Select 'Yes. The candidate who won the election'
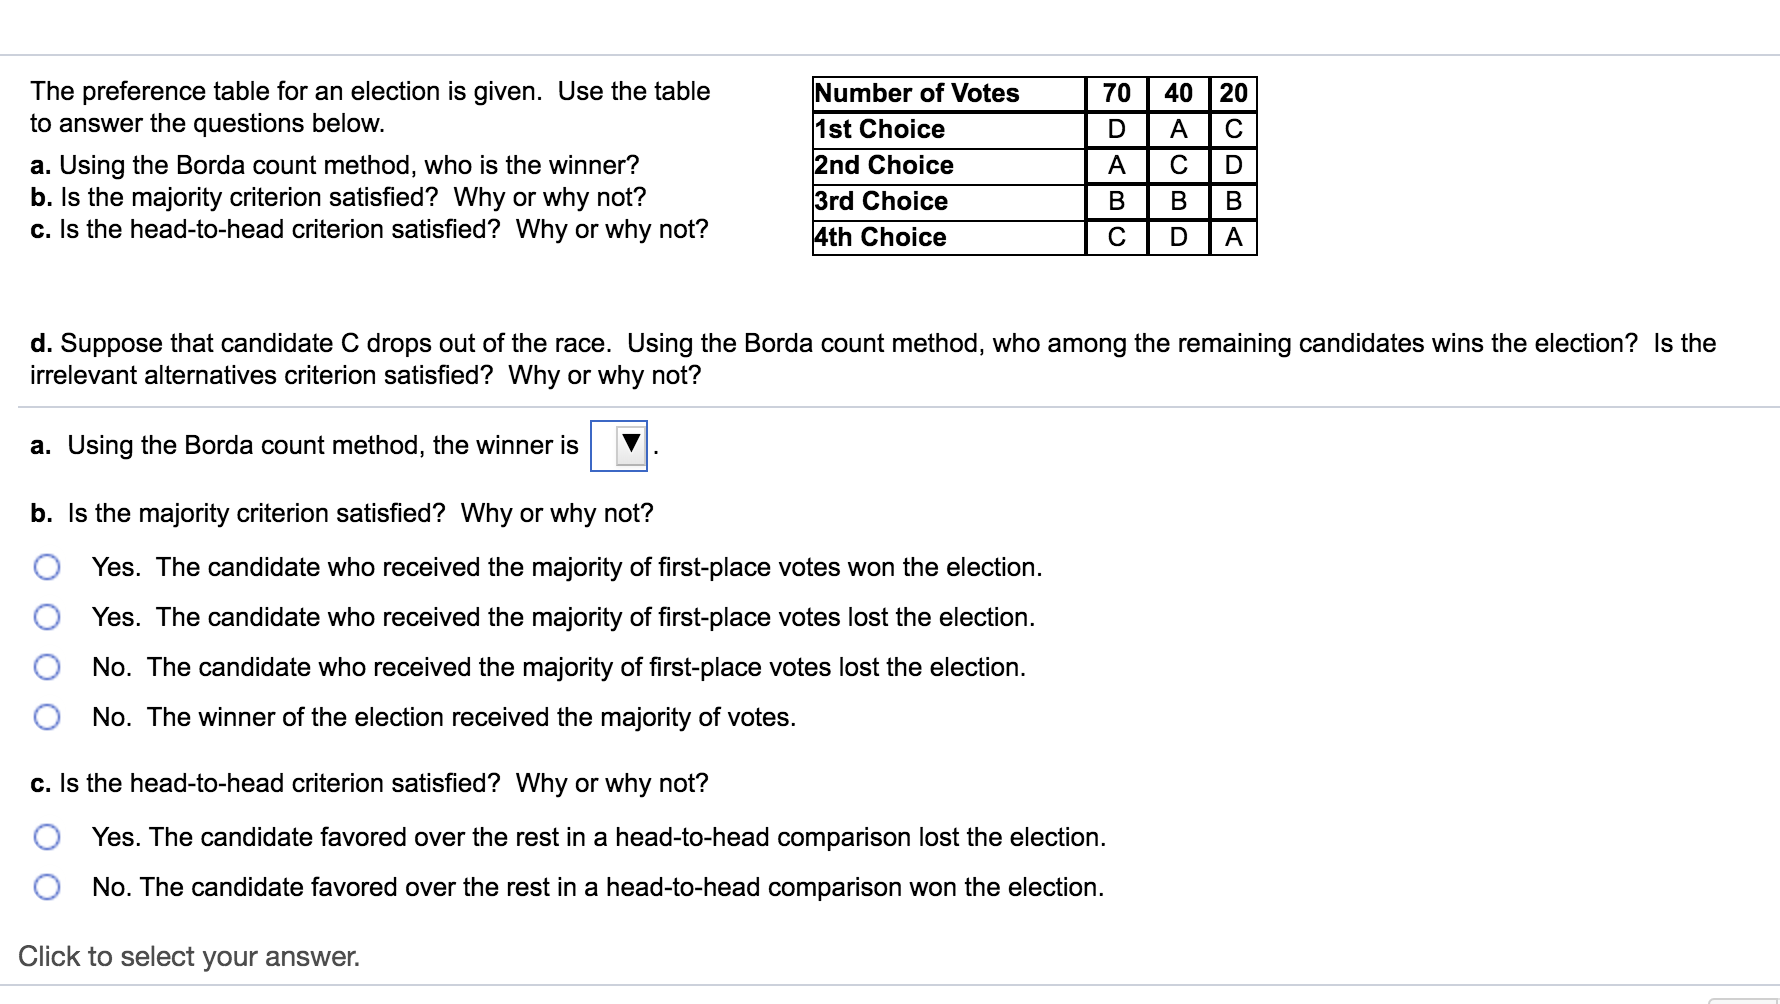1780x1004 pixels. [46, 567]
